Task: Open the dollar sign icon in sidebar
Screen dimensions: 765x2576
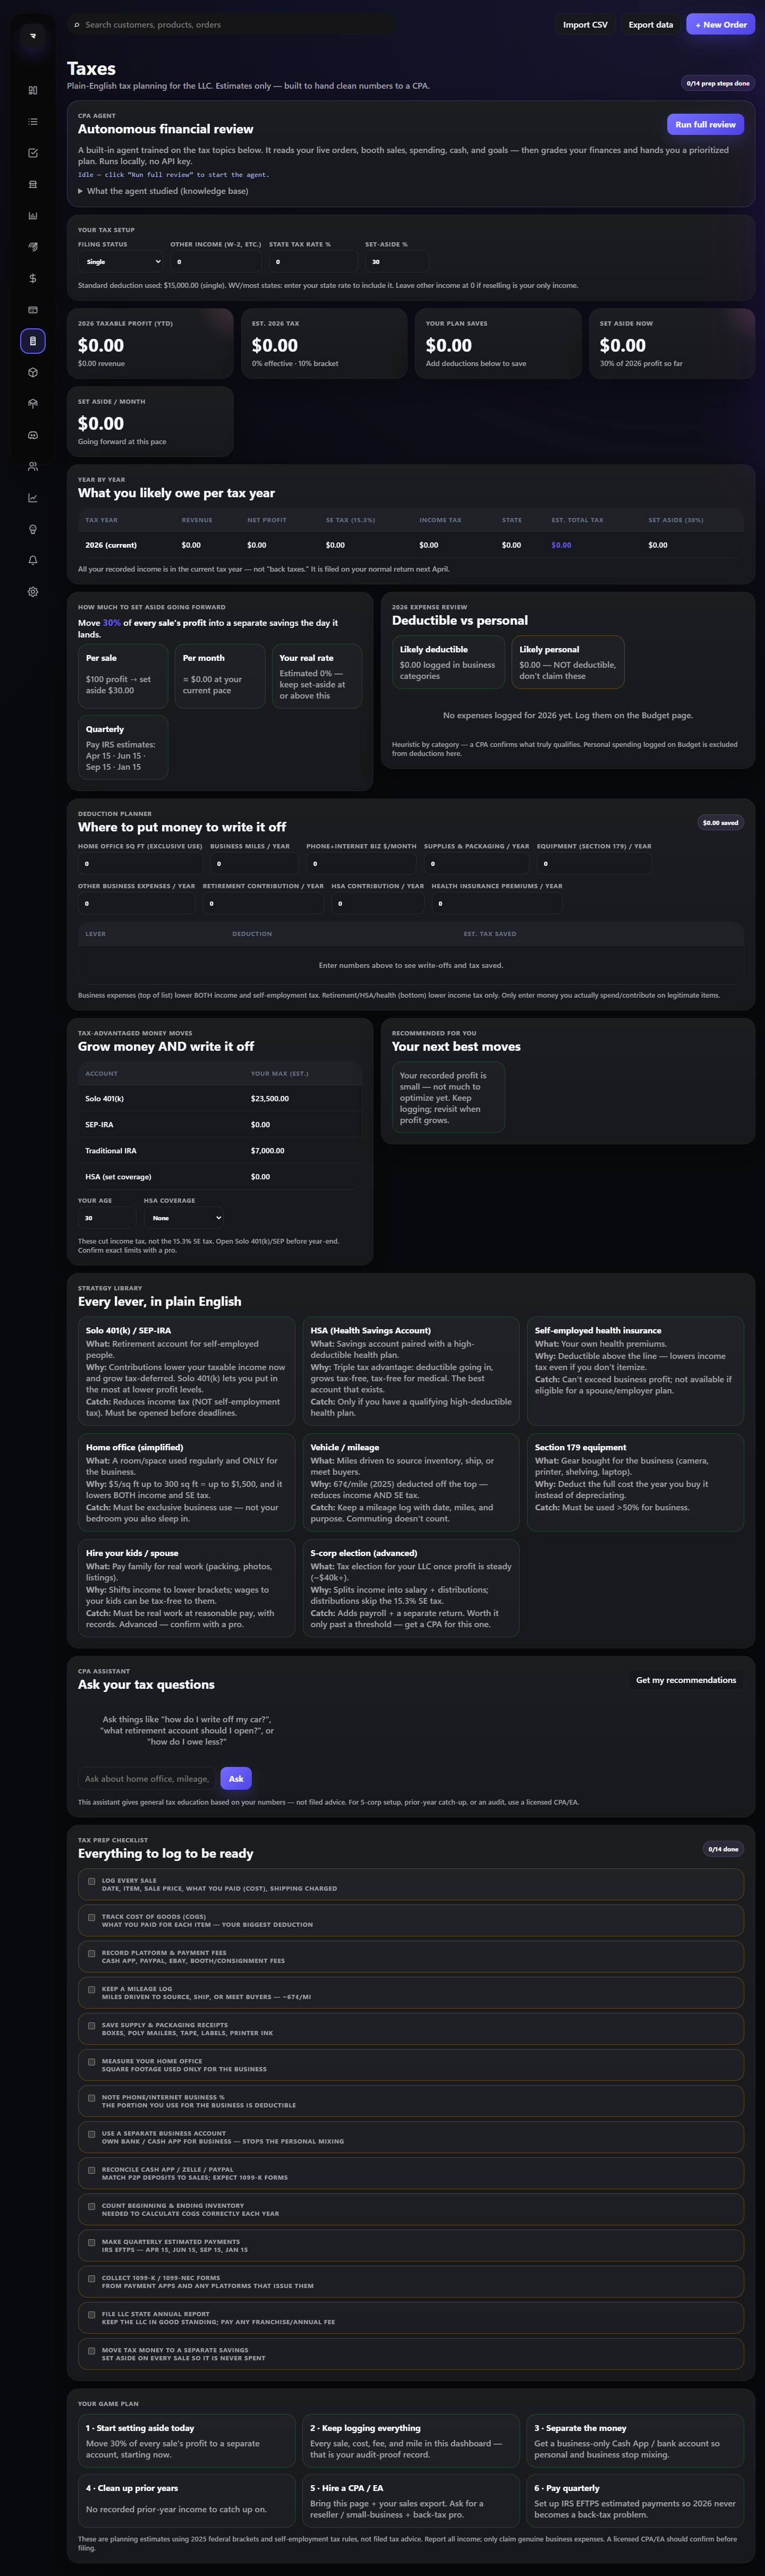Action: 33,278
